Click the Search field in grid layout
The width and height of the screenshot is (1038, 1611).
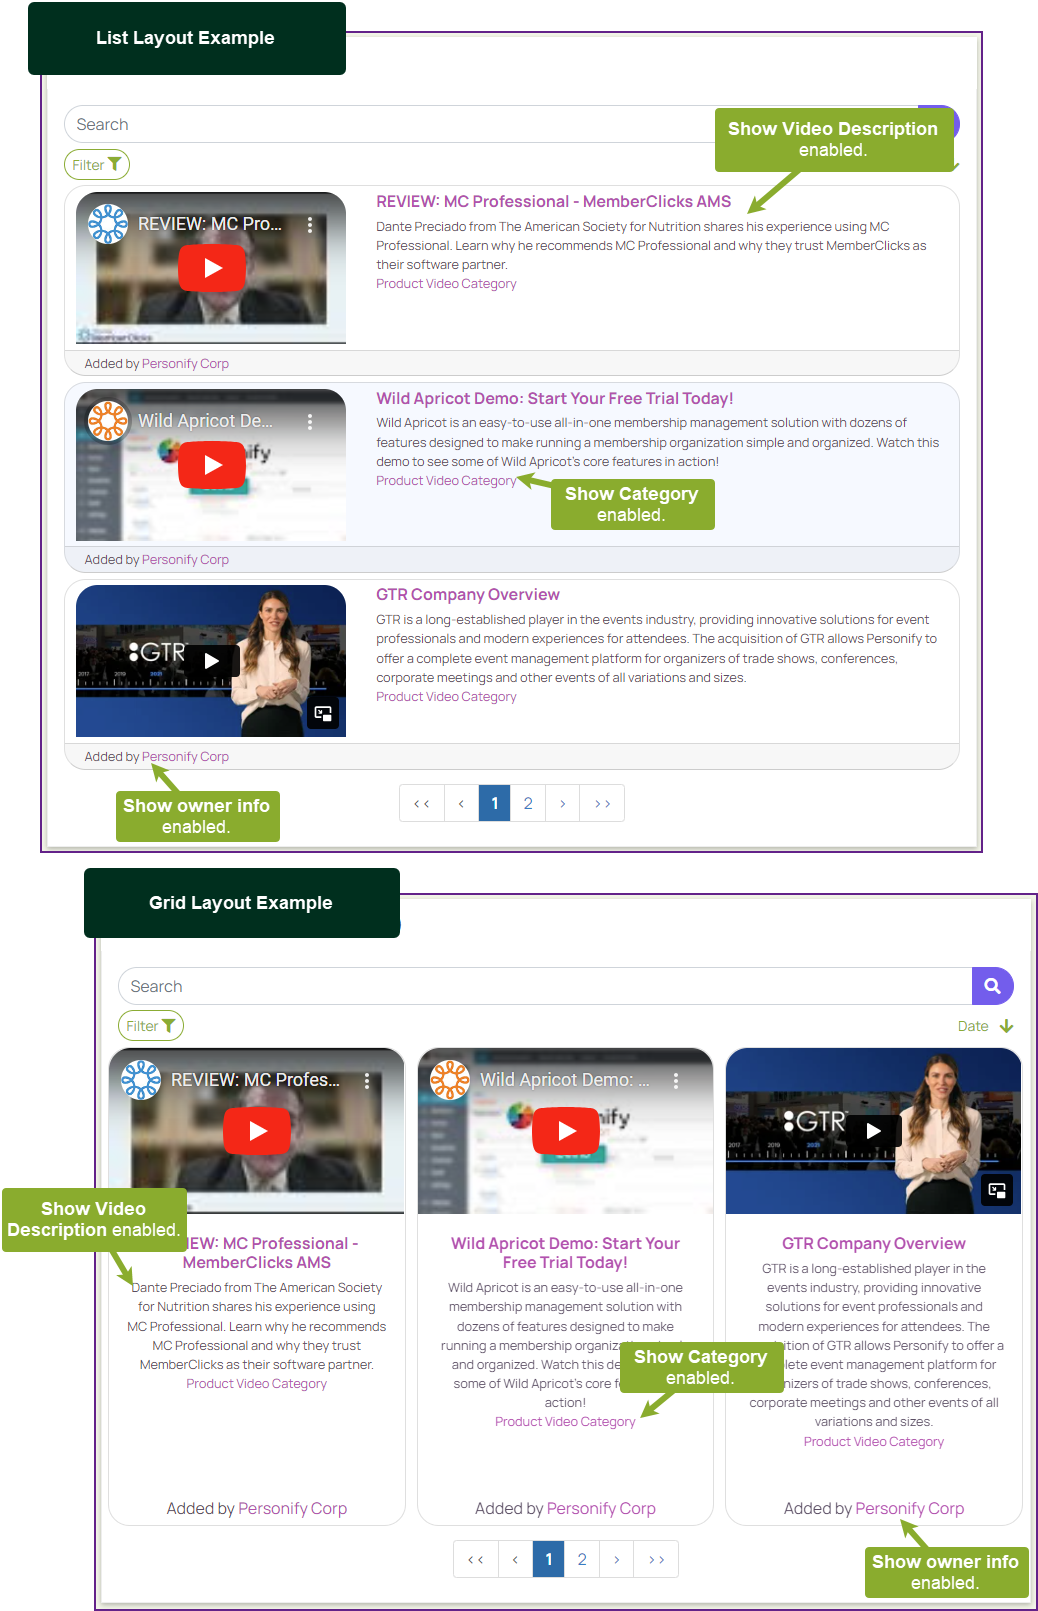[x=545, y=986]
